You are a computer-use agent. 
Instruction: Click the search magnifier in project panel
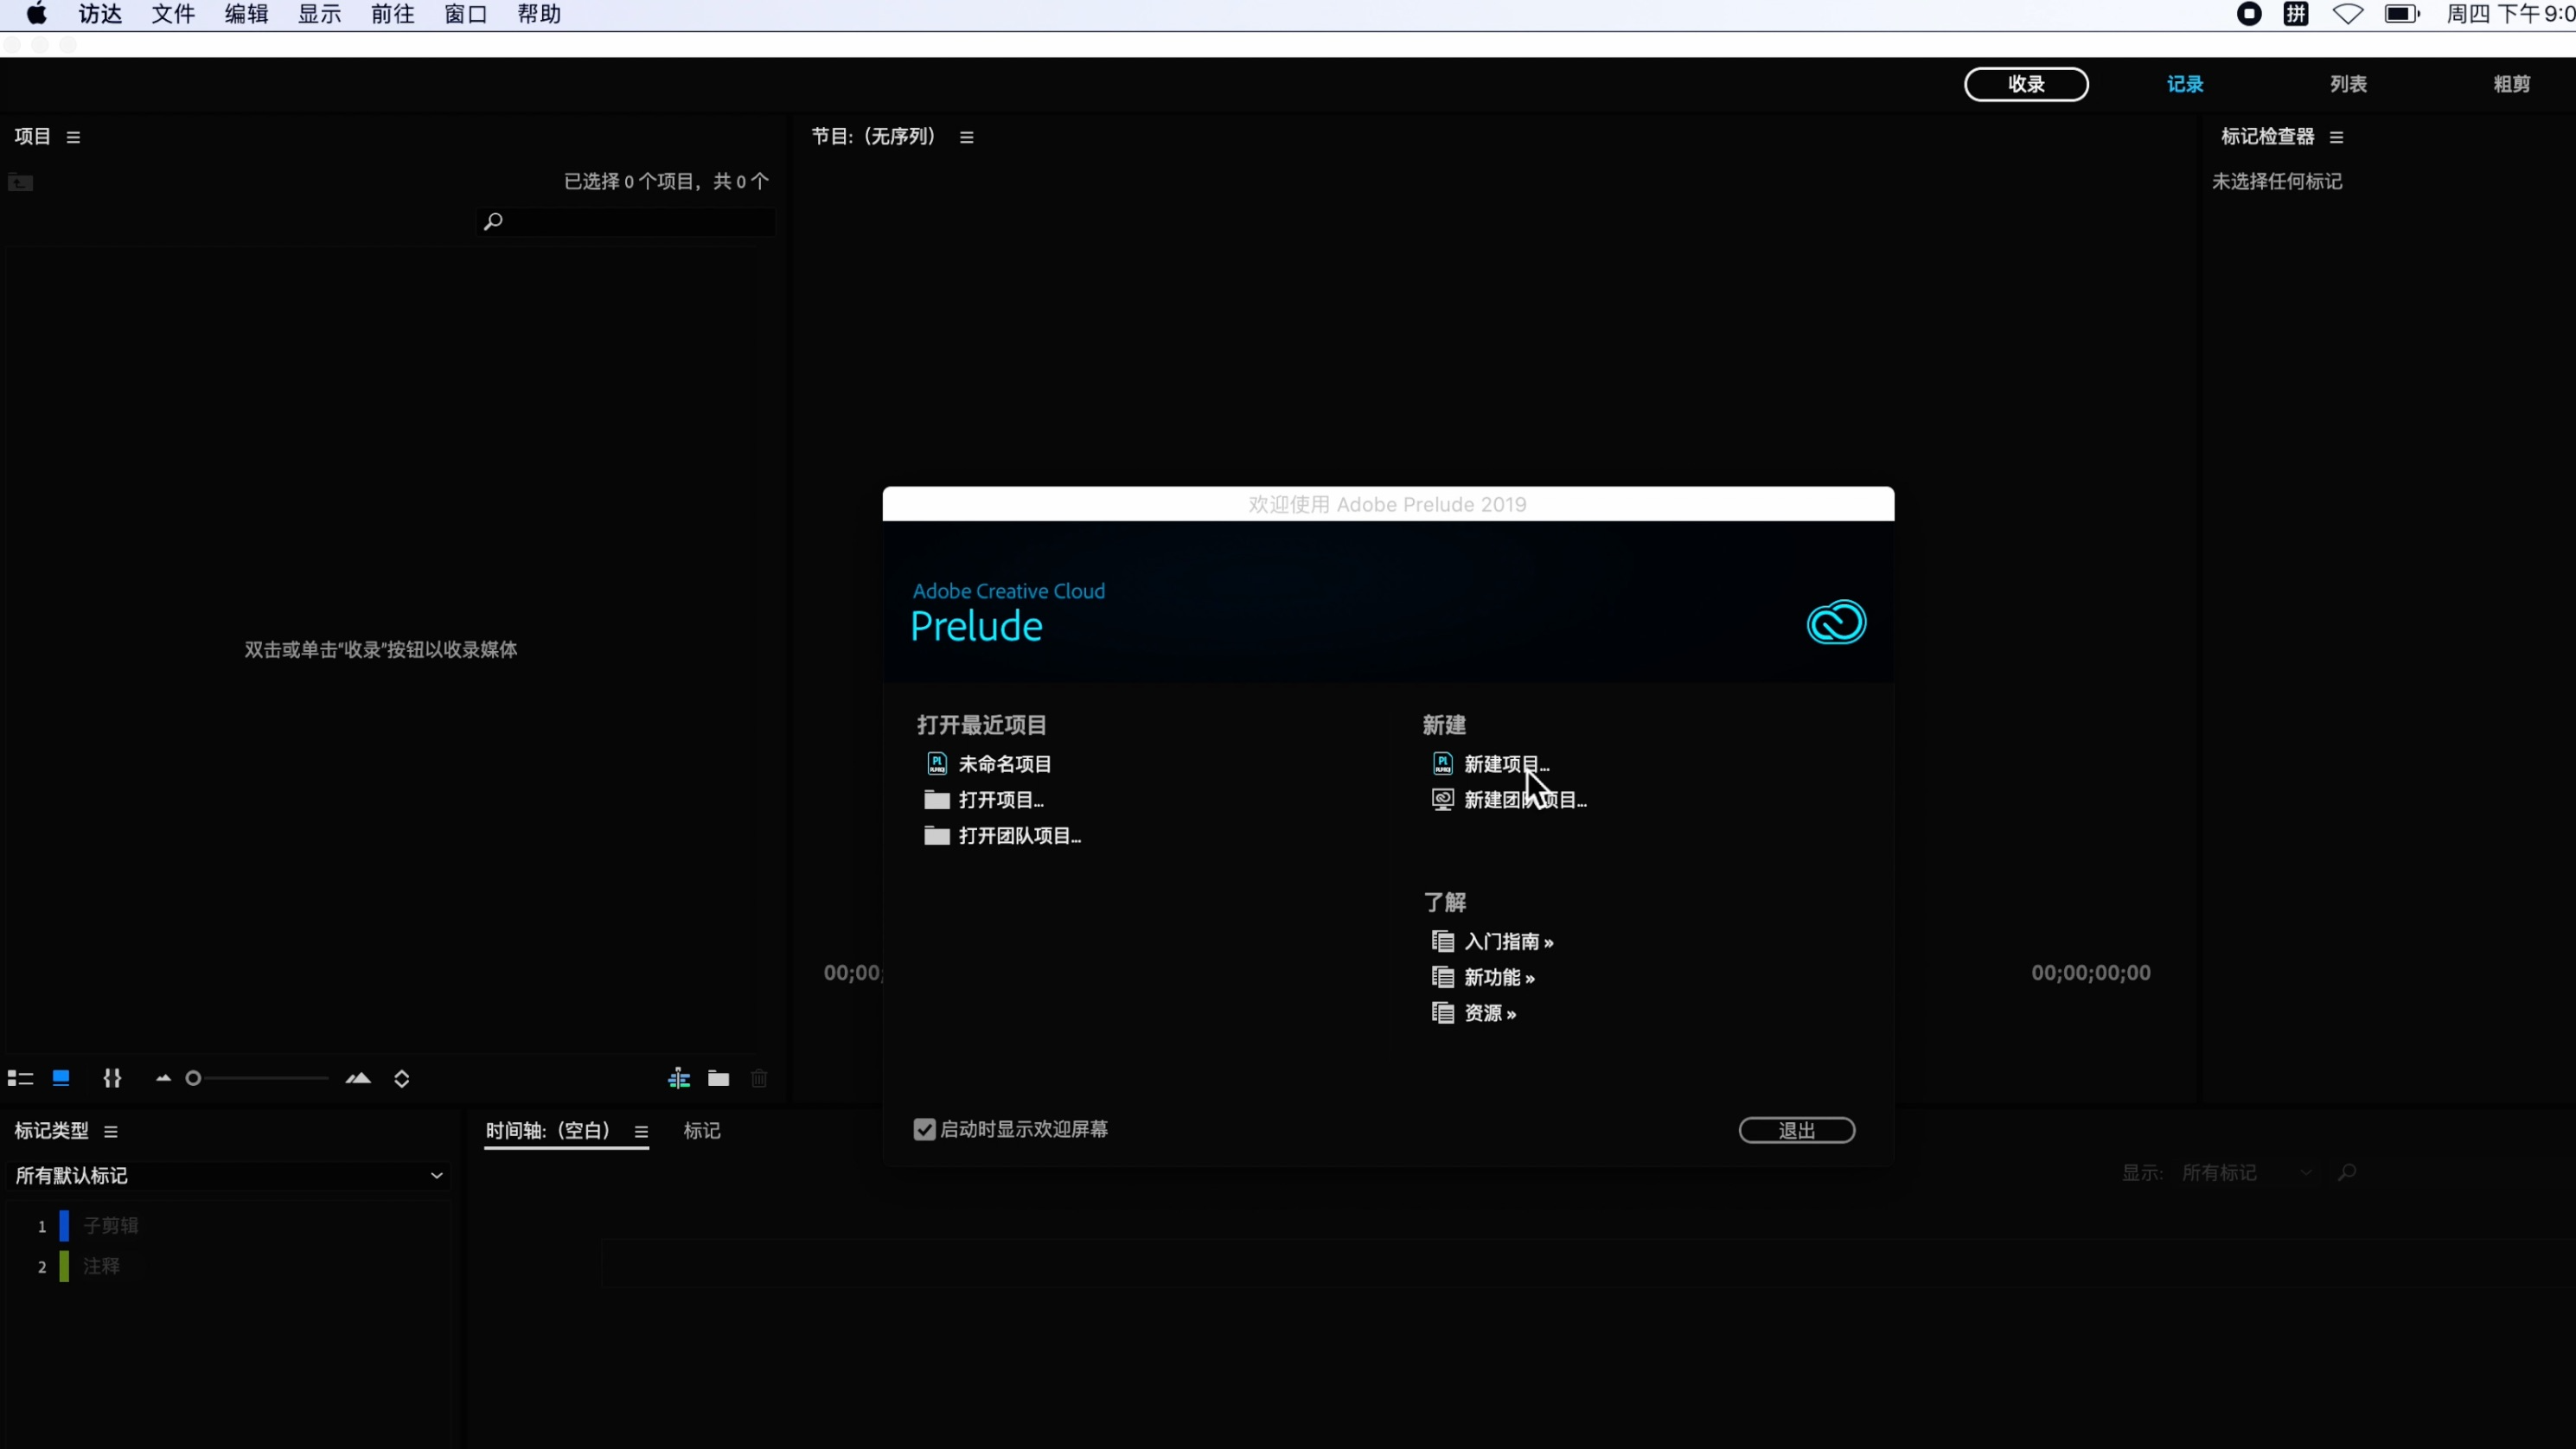click(x=493, y=221)
